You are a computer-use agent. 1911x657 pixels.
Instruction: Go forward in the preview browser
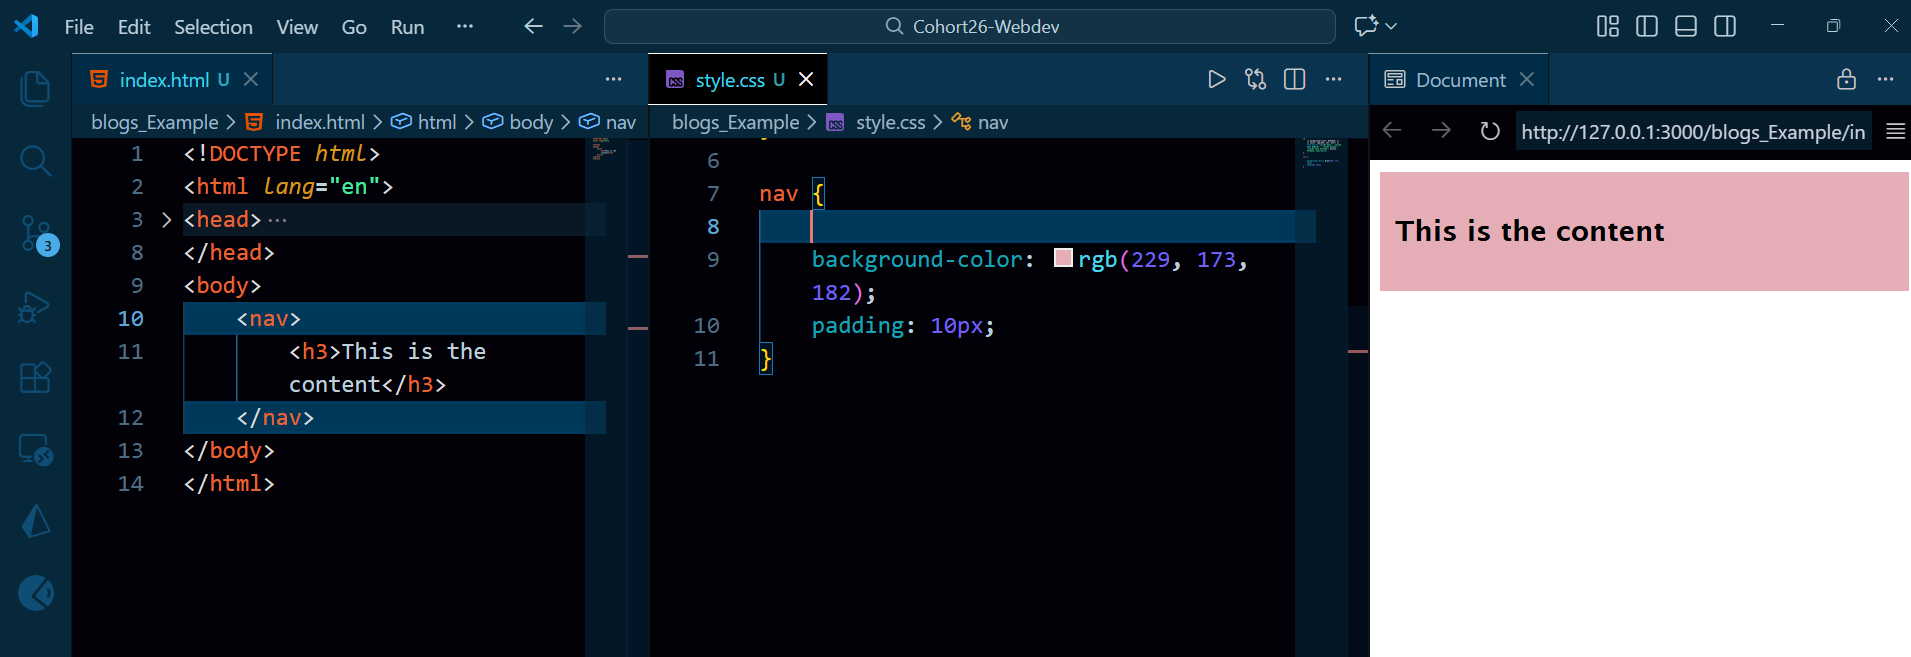click(x=1441, y=131)
